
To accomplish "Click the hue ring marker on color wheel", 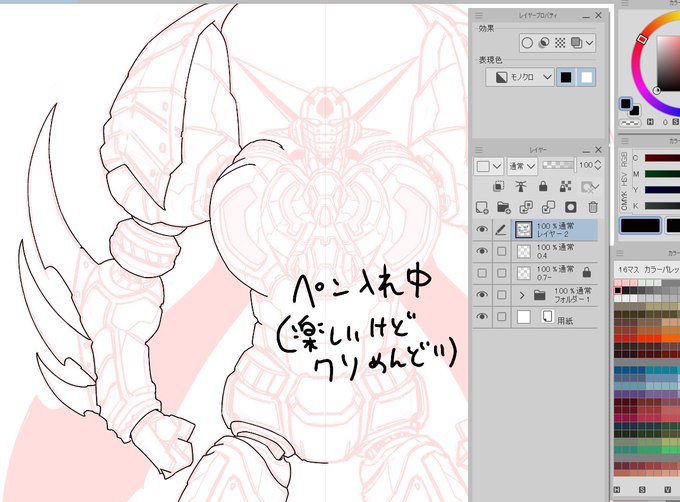I will 642,39.
